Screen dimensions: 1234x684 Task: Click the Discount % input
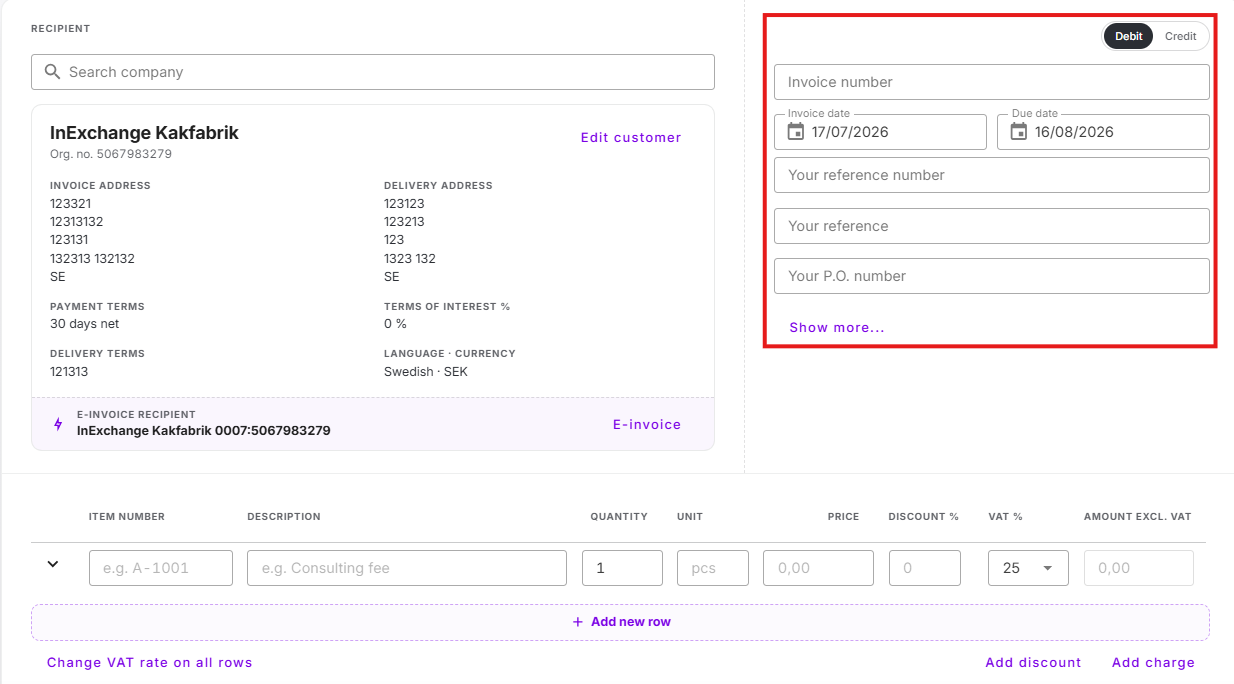(925, 568)
